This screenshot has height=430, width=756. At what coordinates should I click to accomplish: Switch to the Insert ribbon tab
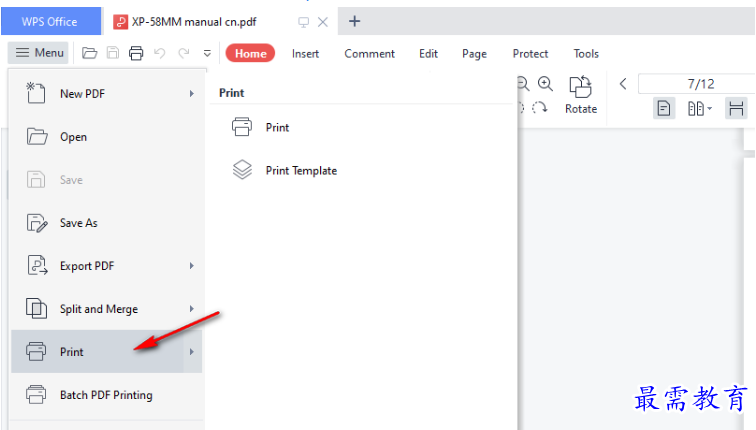(305, 54)
